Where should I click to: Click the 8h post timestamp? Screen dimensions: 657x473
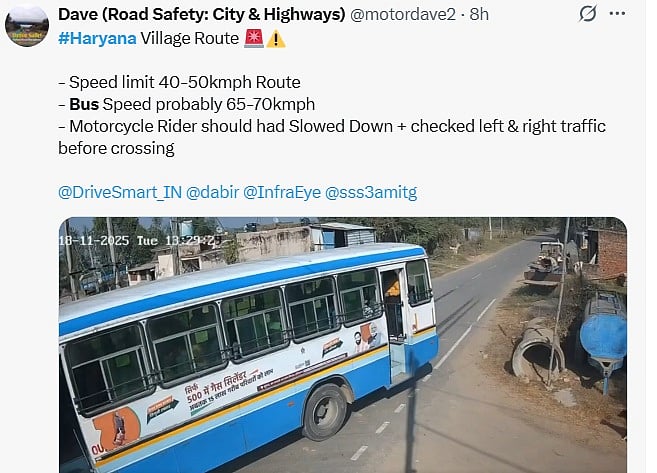pos(479,15)
